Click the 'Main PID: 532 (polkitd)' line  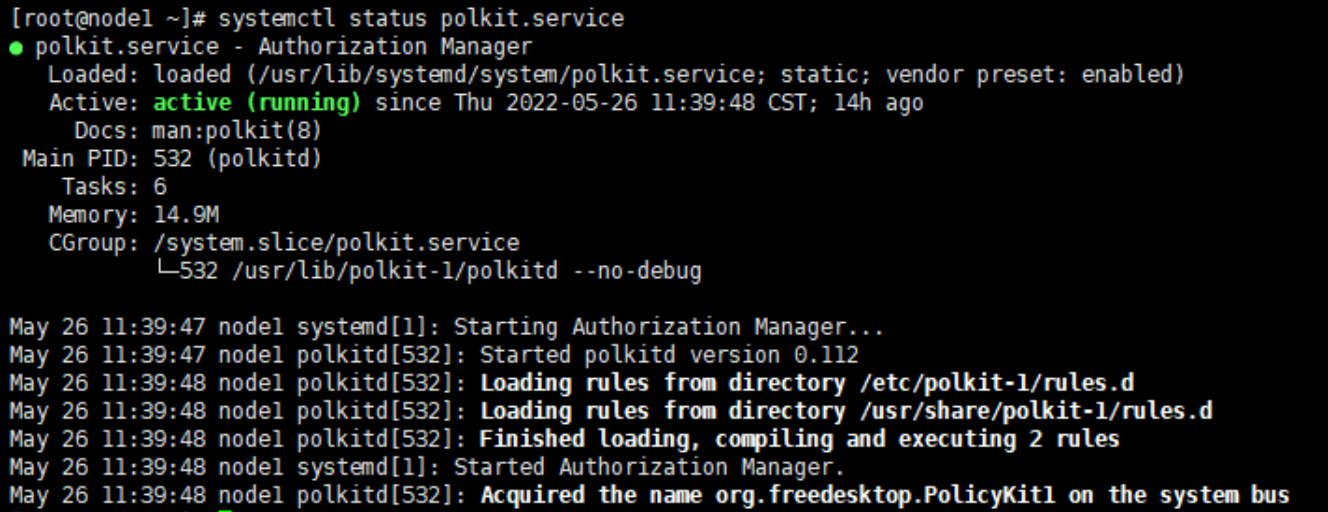point(172,158)
